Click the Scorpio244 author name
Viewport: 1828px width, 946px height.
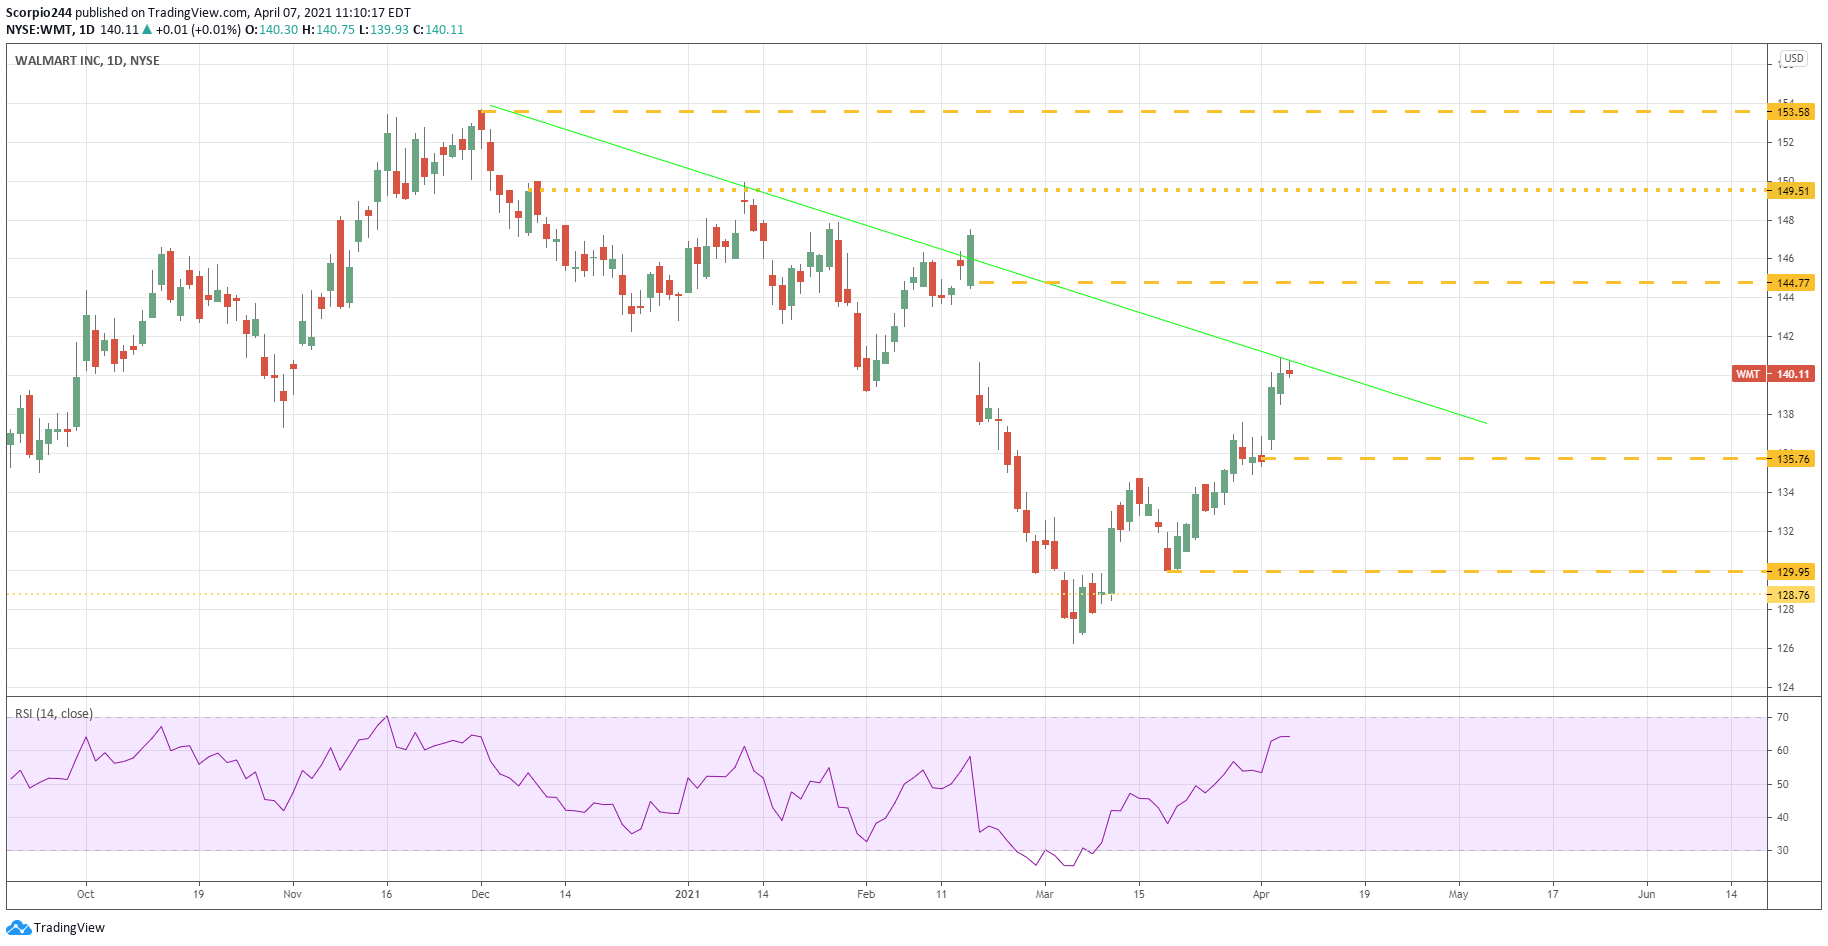coord(38,13)
